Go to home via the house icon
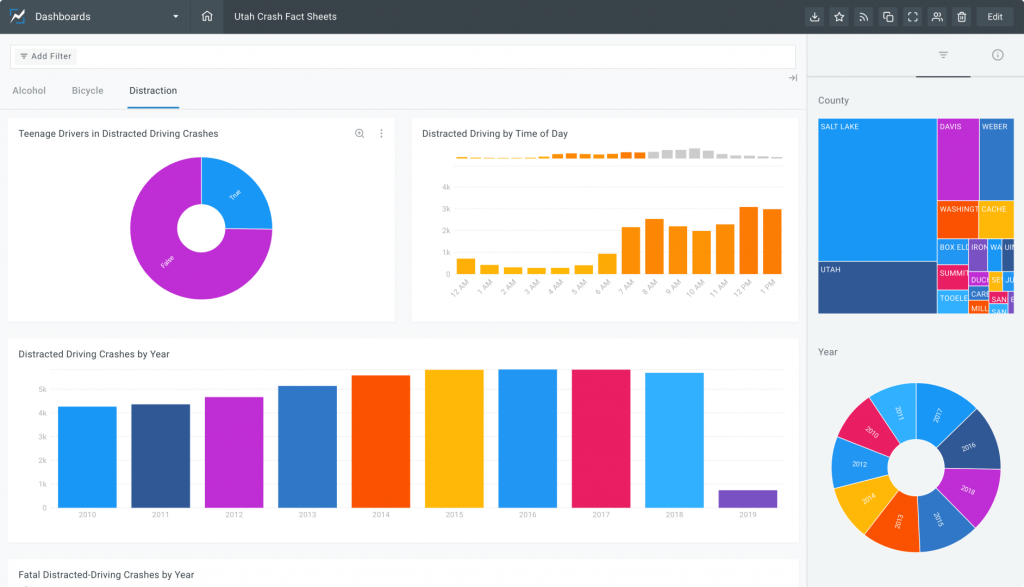 [x=207, y=17]
